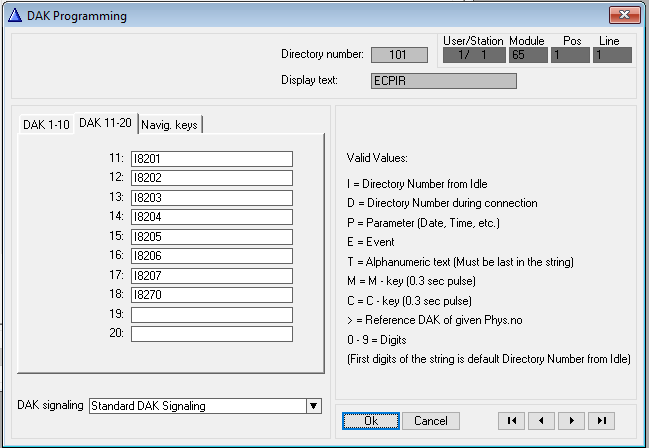The height and width of the screenshot is (448, 649).
Task: Select the DAK 11-20 tab
Action: pos(106,123)
